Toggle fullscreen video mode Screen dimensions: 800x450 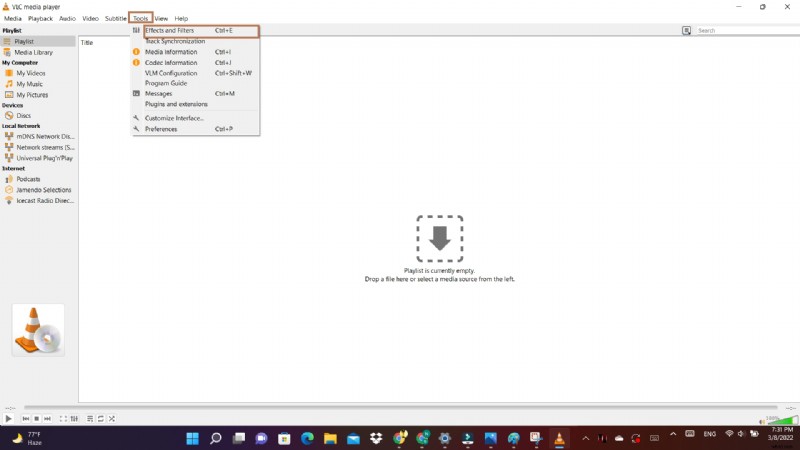tap(62, 418)
